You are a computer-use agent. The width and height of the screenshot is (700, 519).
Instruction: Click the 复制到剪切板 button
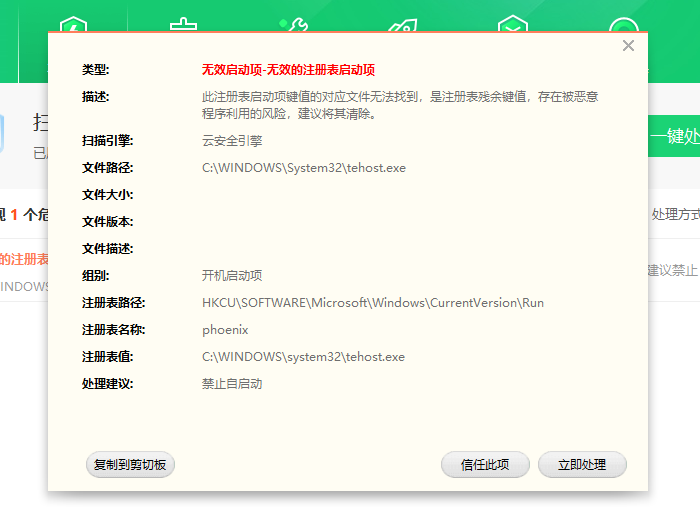click(130, 465)
